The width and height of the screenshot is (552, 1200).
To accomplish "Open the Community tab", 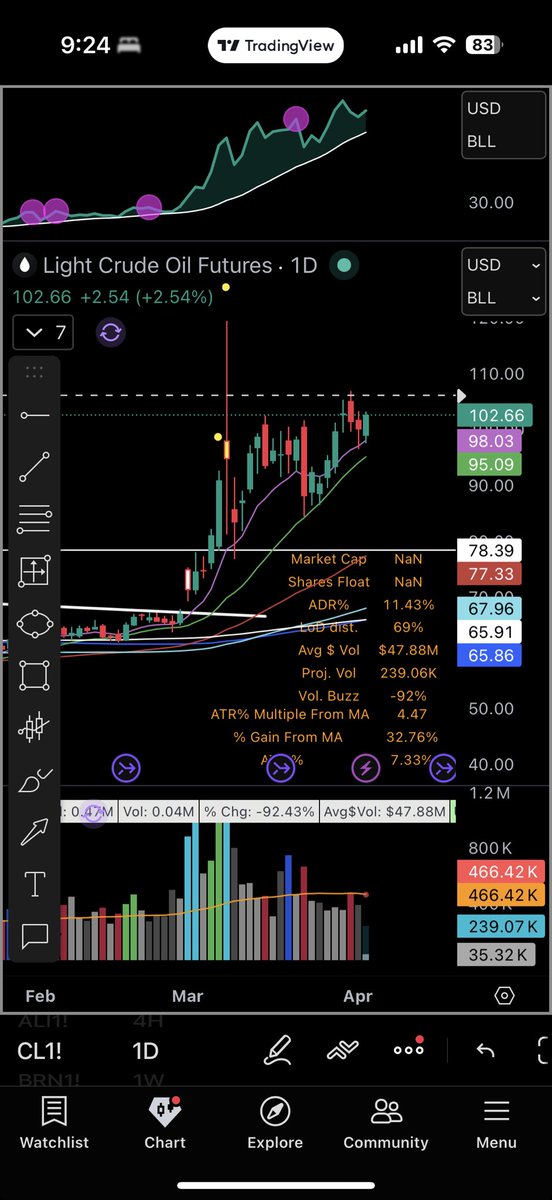I will (386, 1122).
